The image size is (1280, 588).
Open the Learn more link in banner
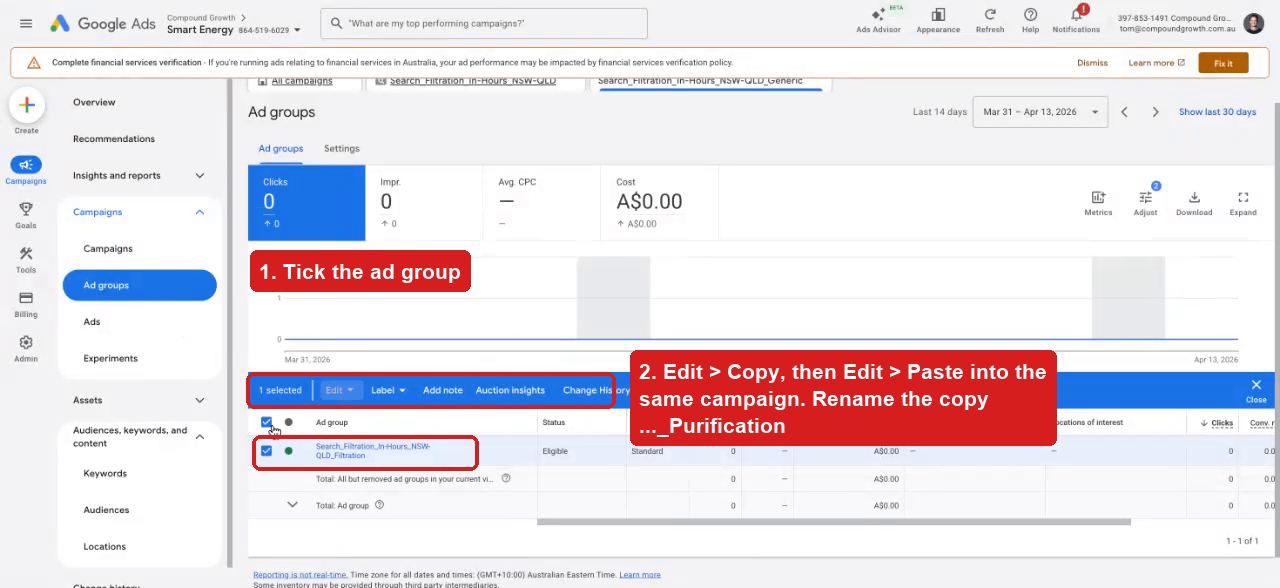point(1156,63)
